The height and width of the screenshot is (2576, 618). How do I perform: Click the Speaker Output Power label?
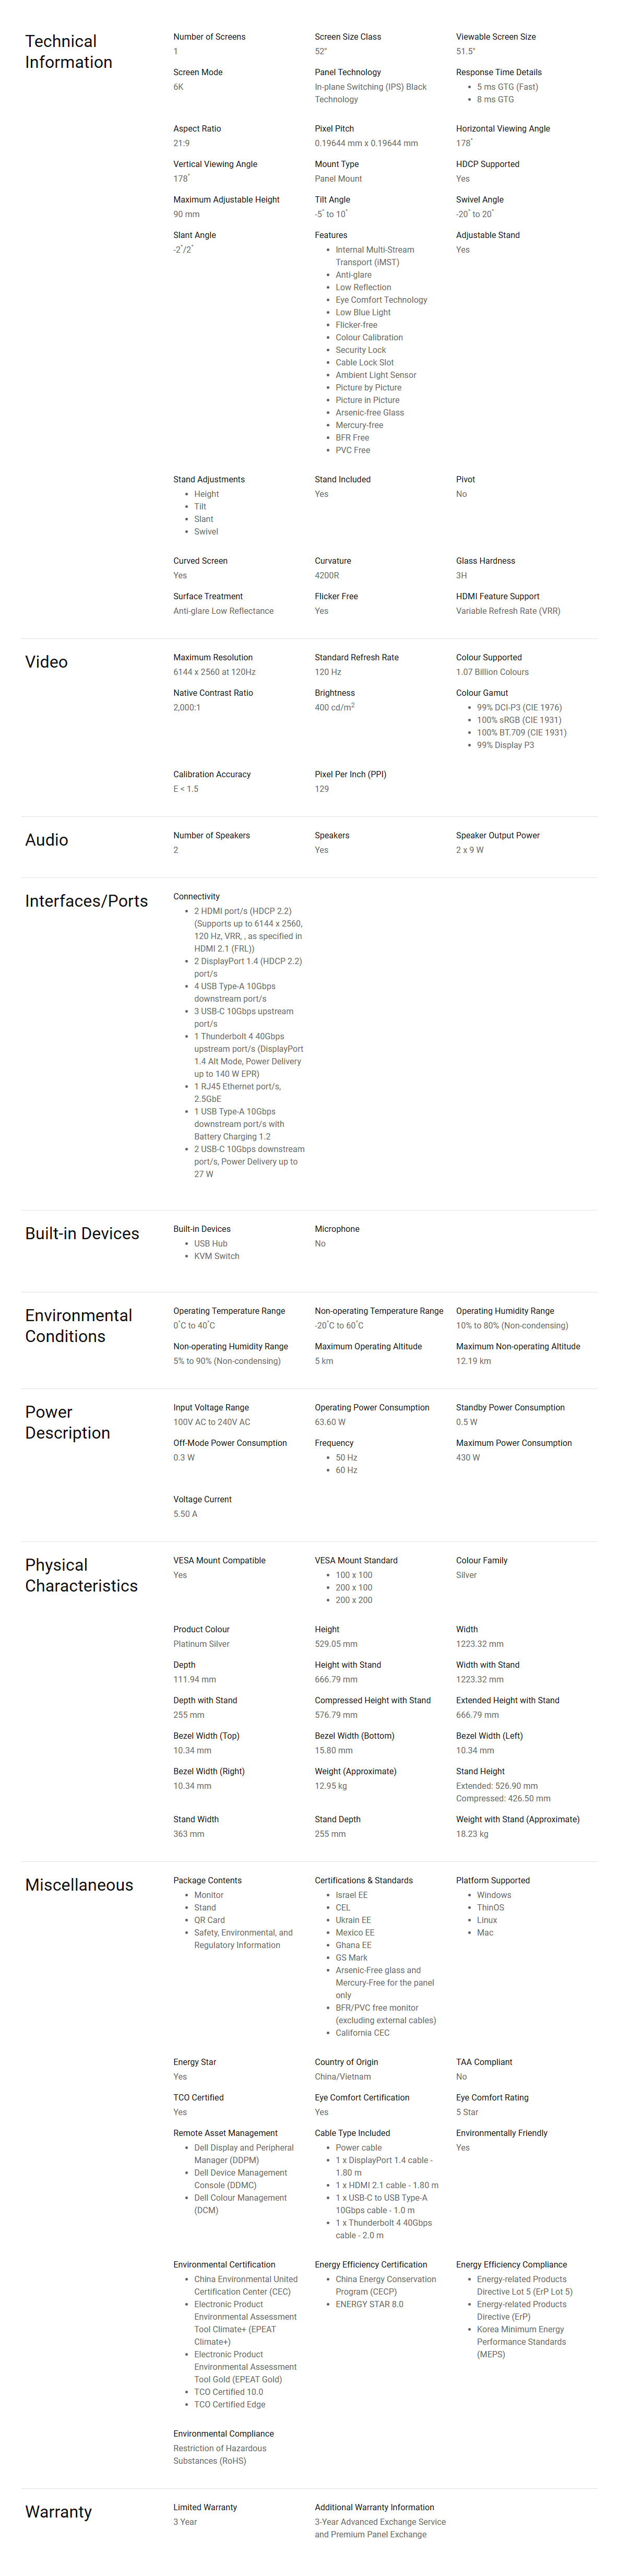click(498, 836)
